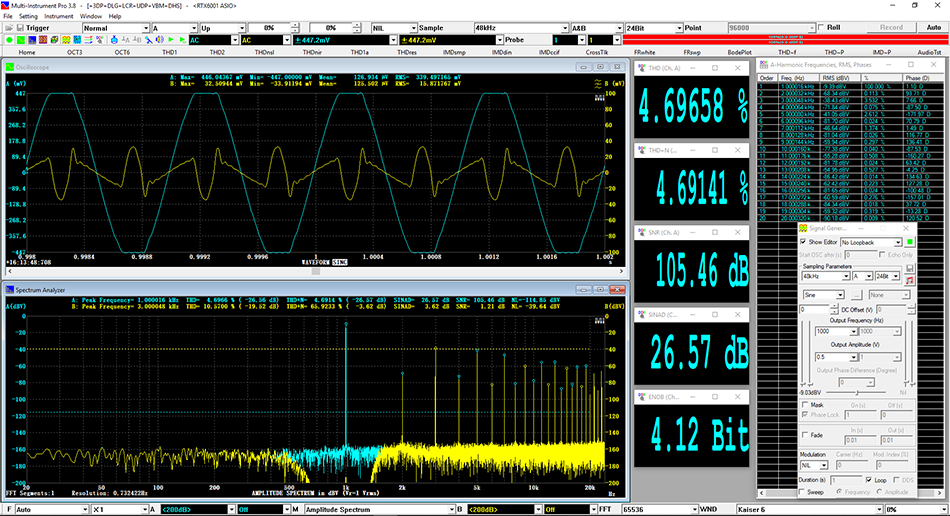Open the Oscilloscope instrument icon

pos(21,40)
